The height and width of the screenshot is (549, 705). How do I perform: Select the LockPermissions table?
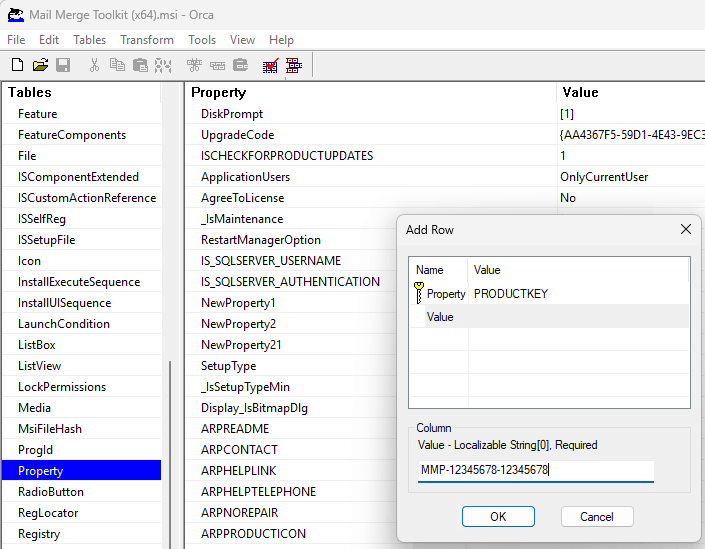coord(82,387)
